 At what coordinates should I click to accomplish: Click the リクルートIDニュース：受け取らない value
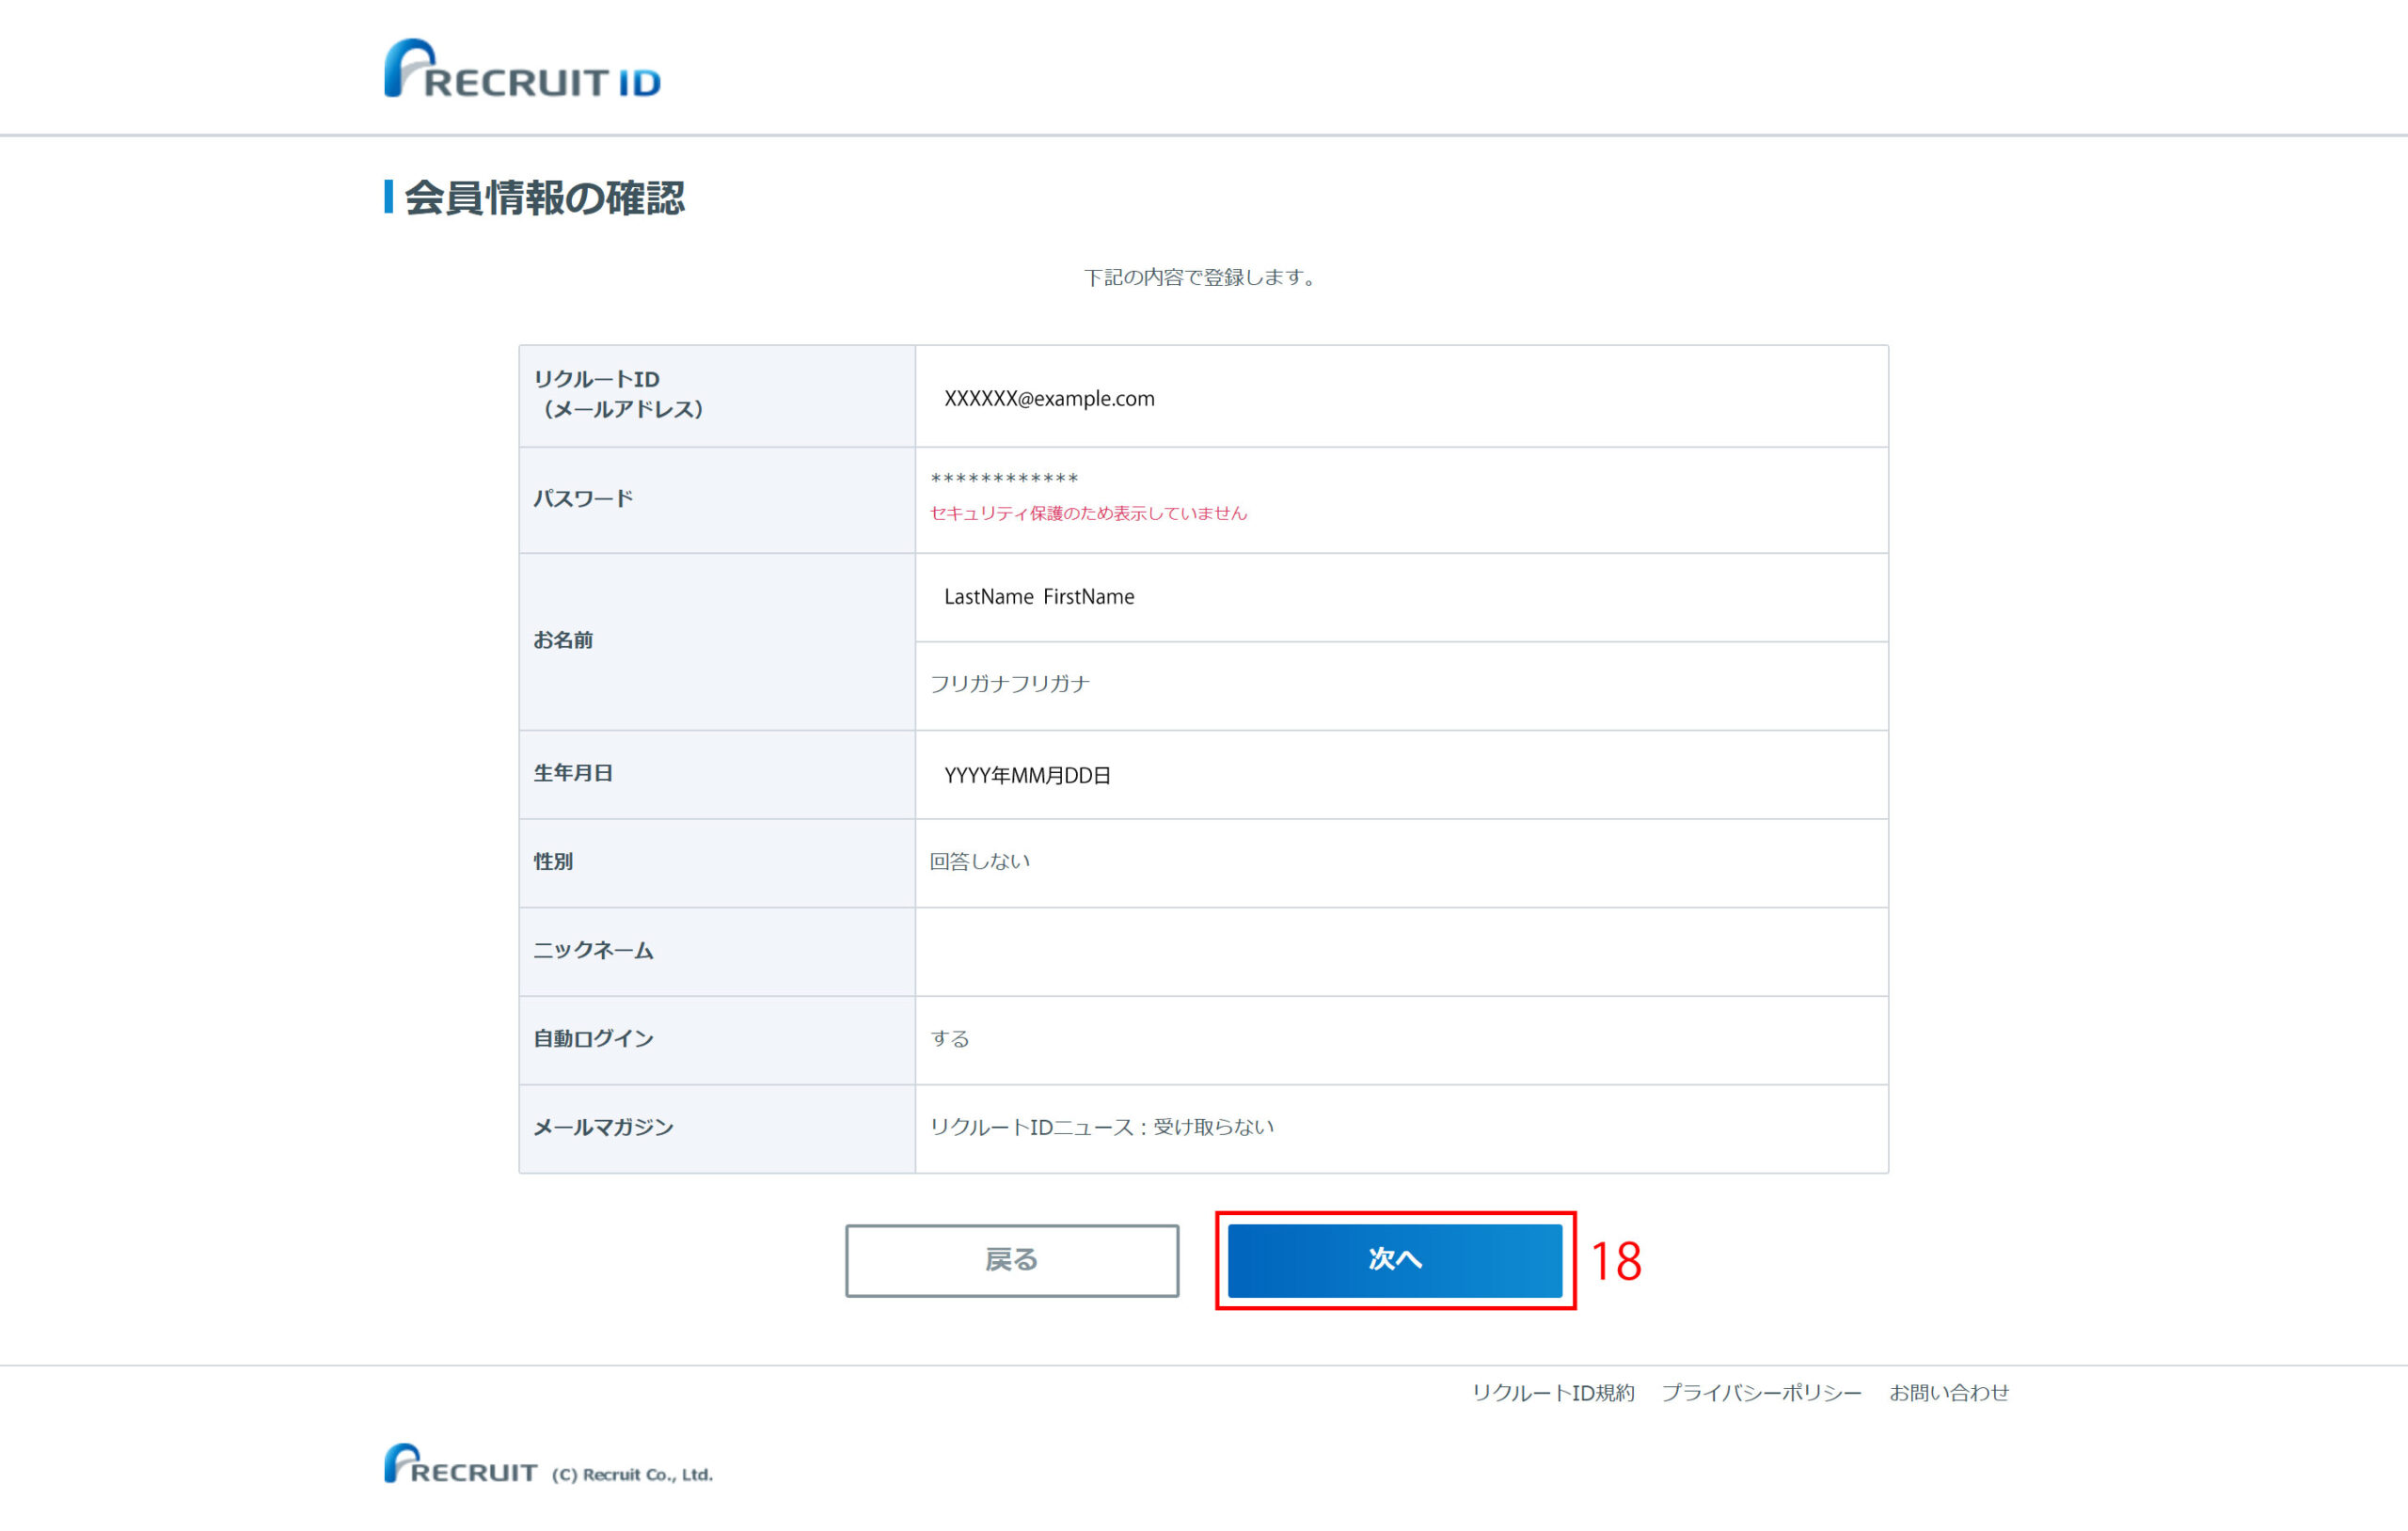tap(1101, 1127)
